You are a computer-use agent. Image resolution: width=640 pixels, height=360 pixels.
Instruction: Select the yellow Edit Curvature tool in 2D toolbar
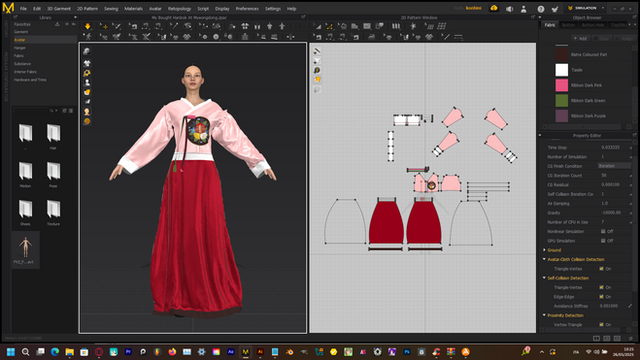coord(329,26)
